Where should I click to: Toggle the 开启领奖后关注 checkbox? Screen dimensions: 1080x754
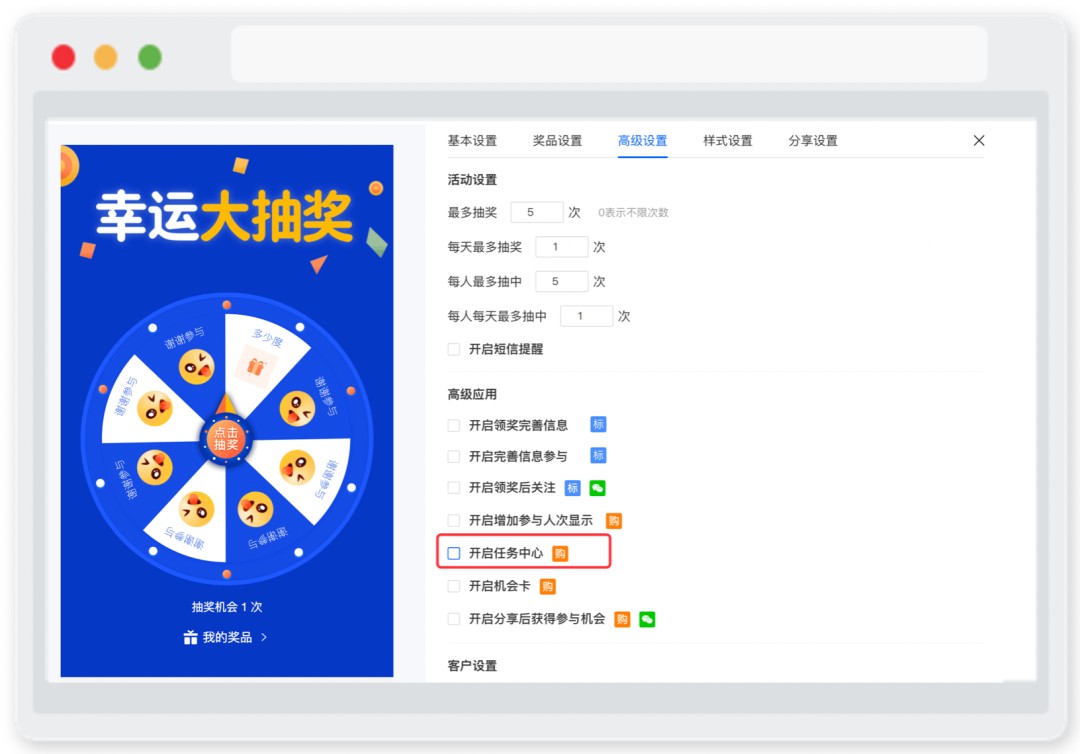click(454, 488)
